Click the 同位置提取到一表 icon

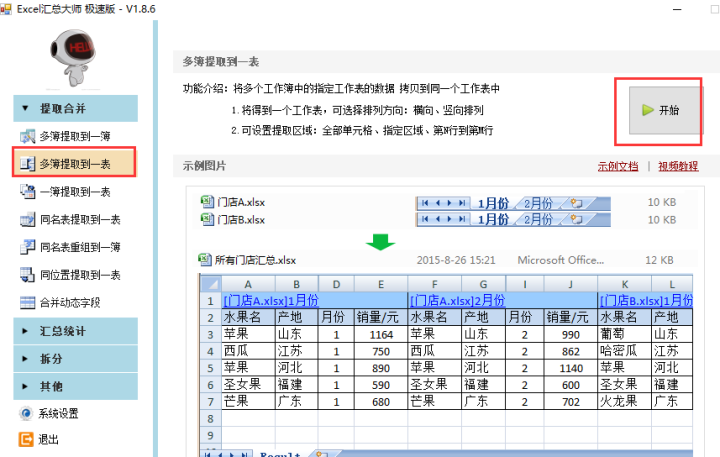pos(28,275)
